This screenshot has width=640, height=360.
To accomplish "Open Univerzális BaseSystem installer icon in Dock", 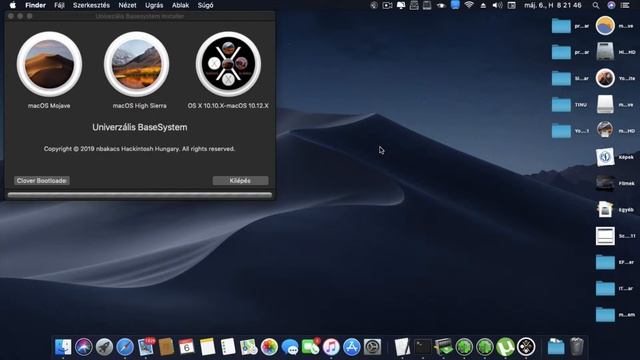I will pos(526,347).
